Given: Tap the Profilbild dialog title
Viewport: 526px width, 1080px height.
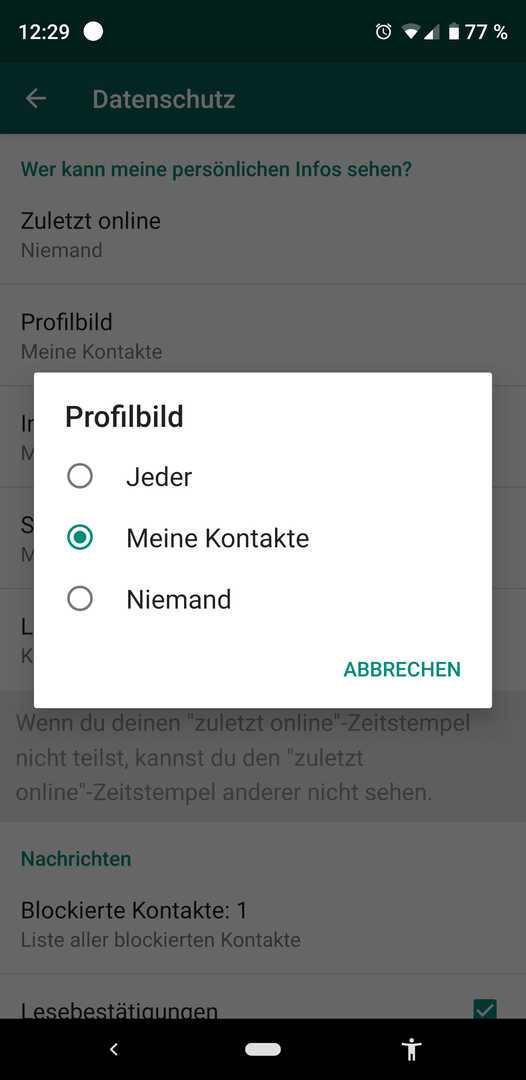Looking at the screenshot, I should click(x=124, y=417).
